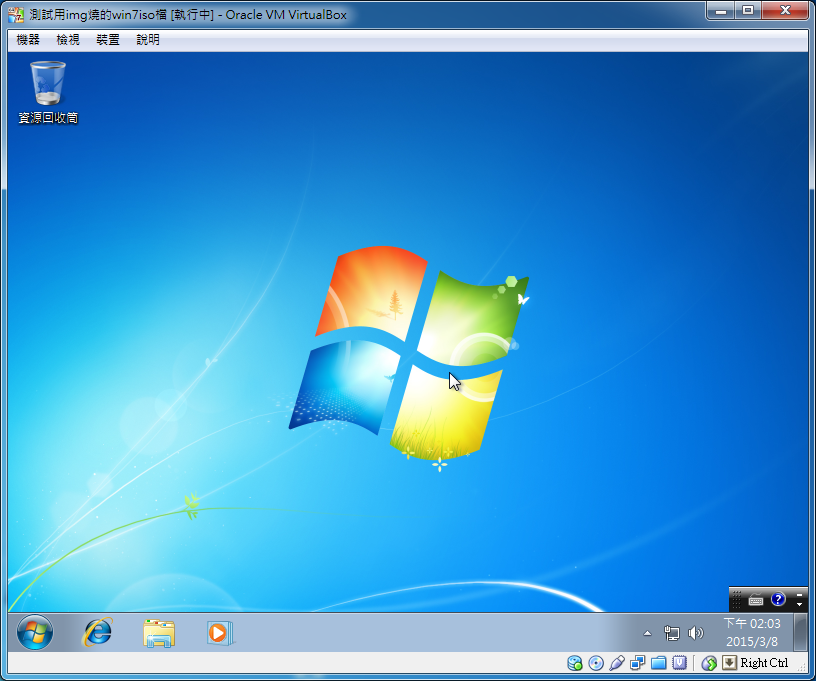Image resolution: width=816 pixels, height=681 pixels.
Task: Click the VirtualBox network adapters indicator
Action: click(x=638, y=663)
